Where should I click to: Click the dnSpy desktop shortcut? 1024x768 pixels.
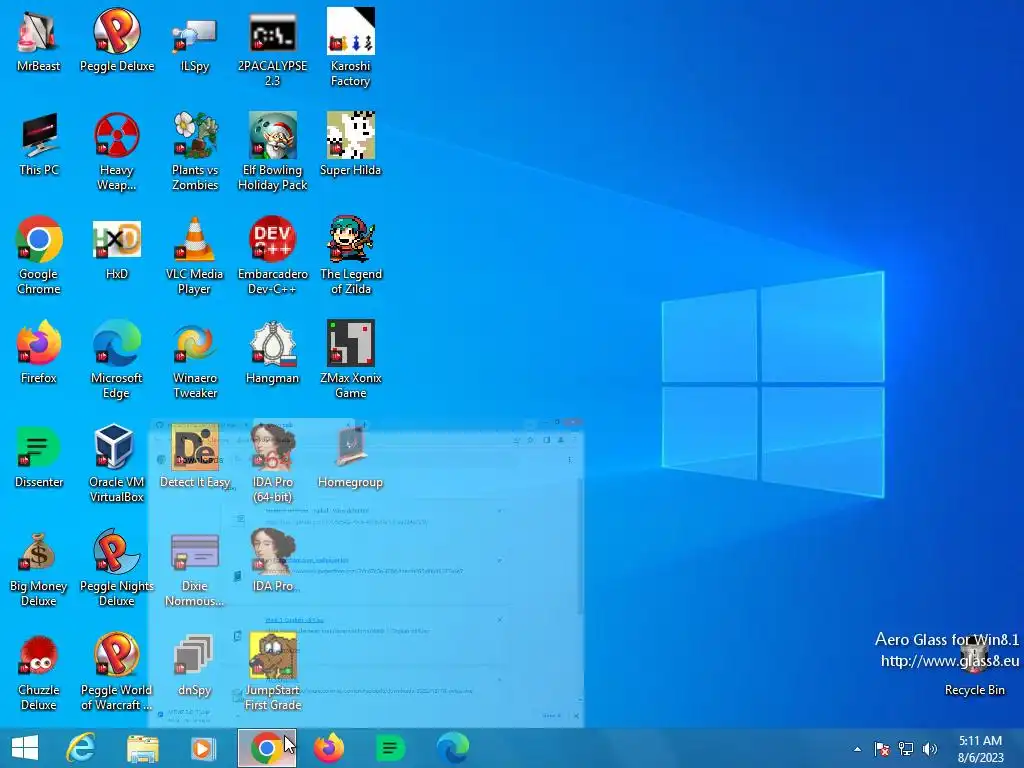click(195, 664)
